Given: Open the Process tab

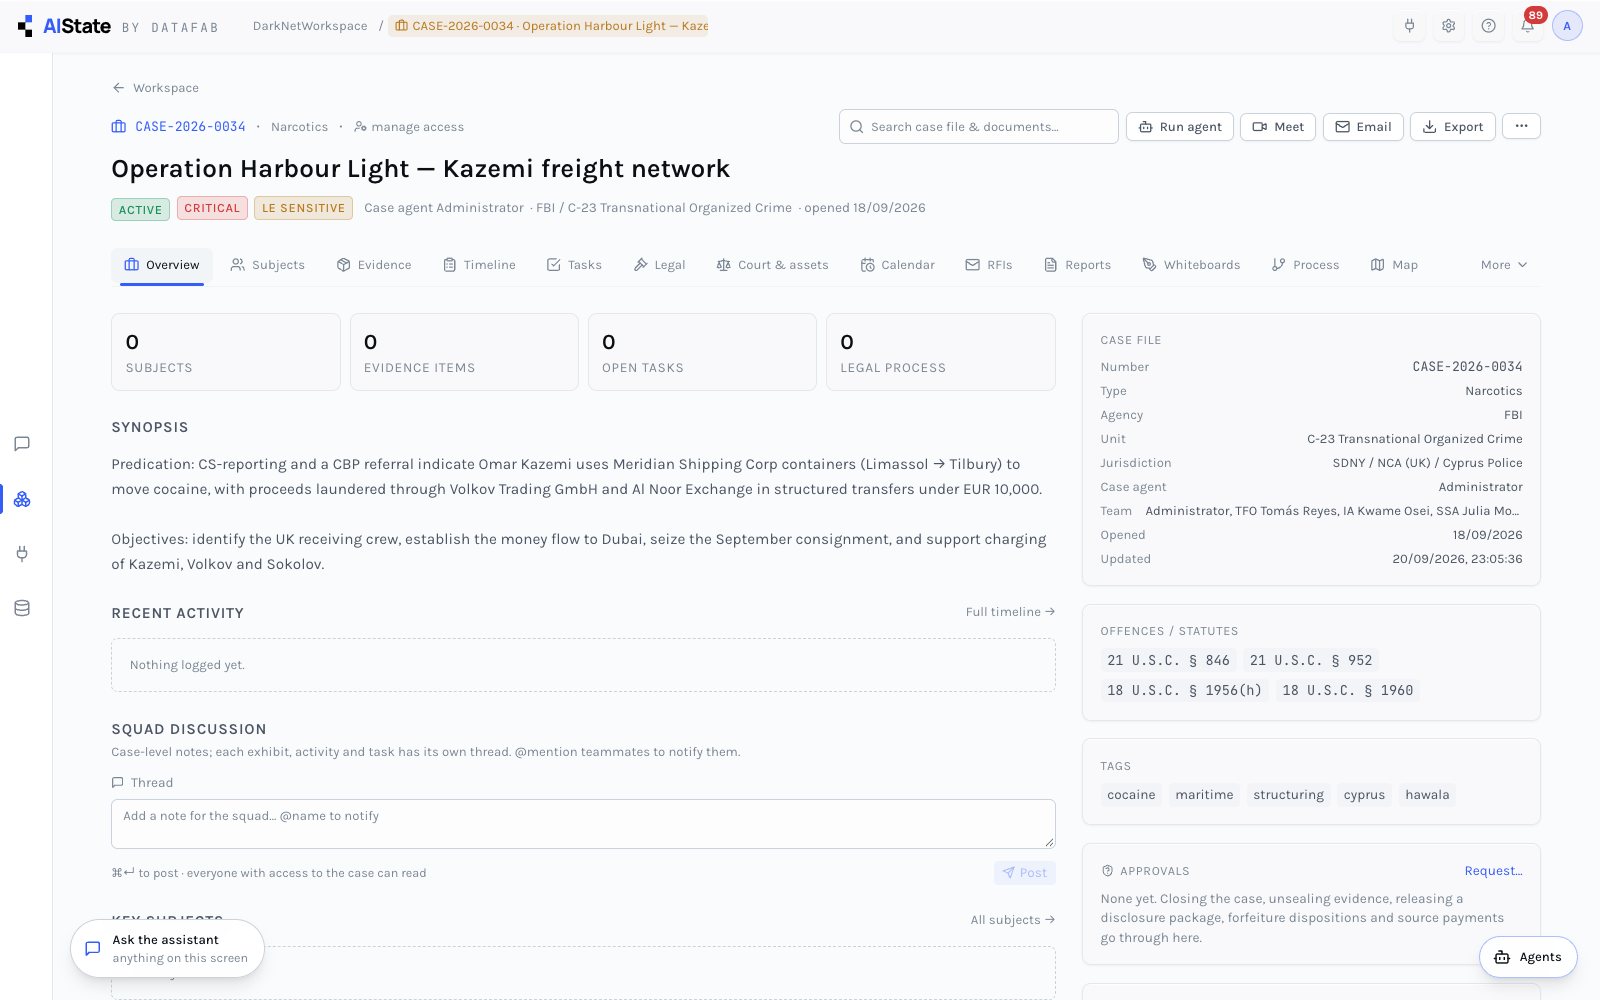Looking at the screenshot, I should point(1305,265).
